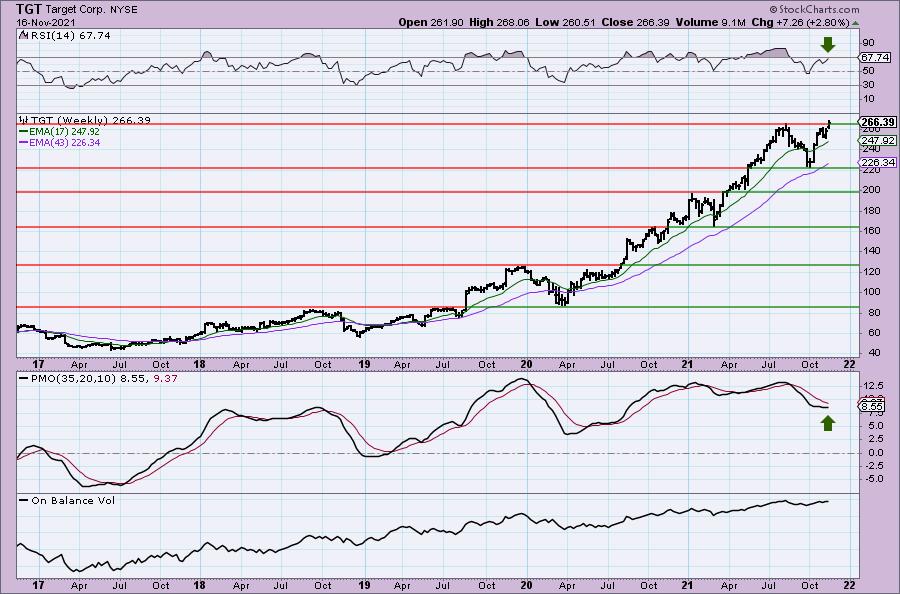Screen dimensions: 900x594
Task: Click the bar-chart icon before TGT (Weekly)
Action: click(x=23, y=120)
